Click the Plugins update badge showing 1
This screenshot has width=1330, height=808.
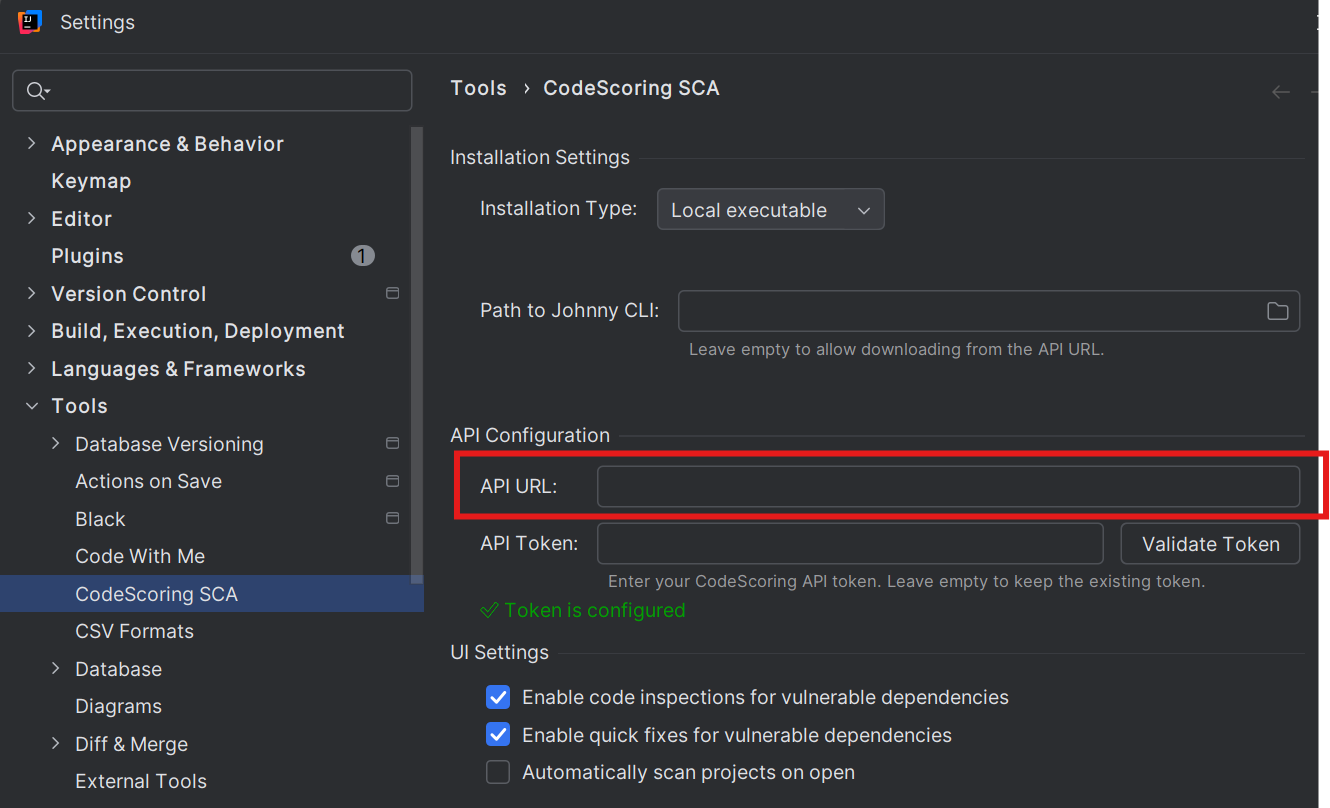click(x=363, y=256)
